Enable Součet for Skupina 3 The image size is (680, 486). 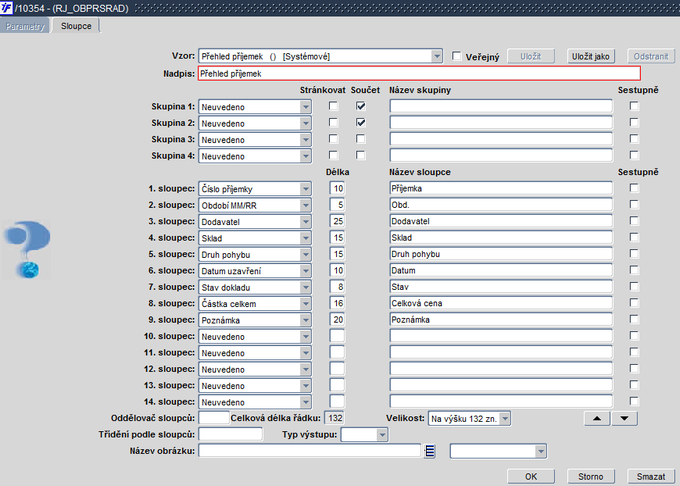(x=360, y=139)
